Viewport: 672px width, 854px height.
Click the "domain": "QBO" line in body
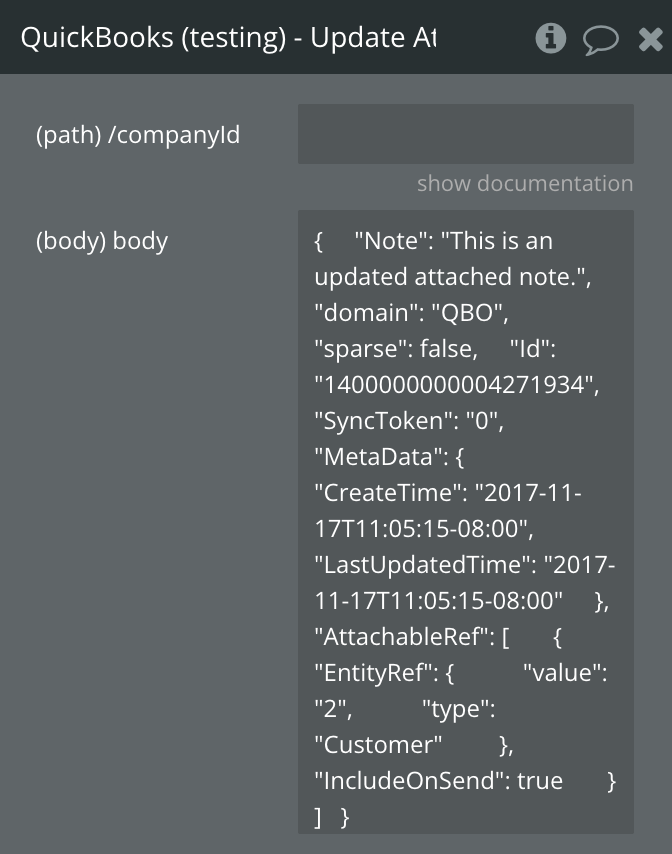412,313
